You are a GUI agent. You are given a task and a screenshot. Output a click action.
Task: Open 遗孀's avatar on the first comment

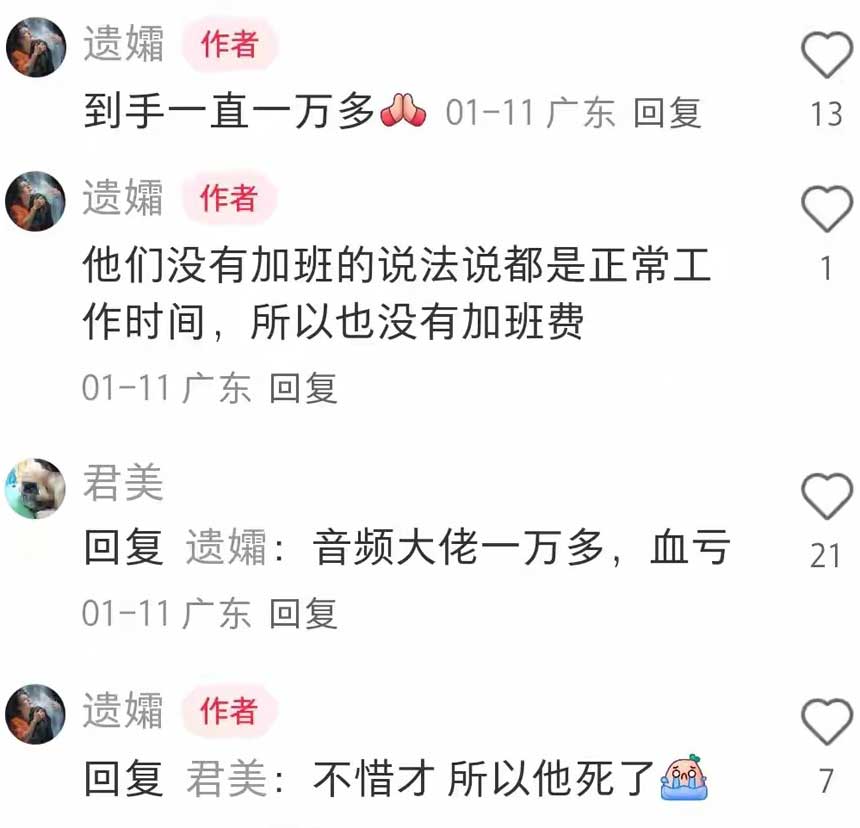36,47
